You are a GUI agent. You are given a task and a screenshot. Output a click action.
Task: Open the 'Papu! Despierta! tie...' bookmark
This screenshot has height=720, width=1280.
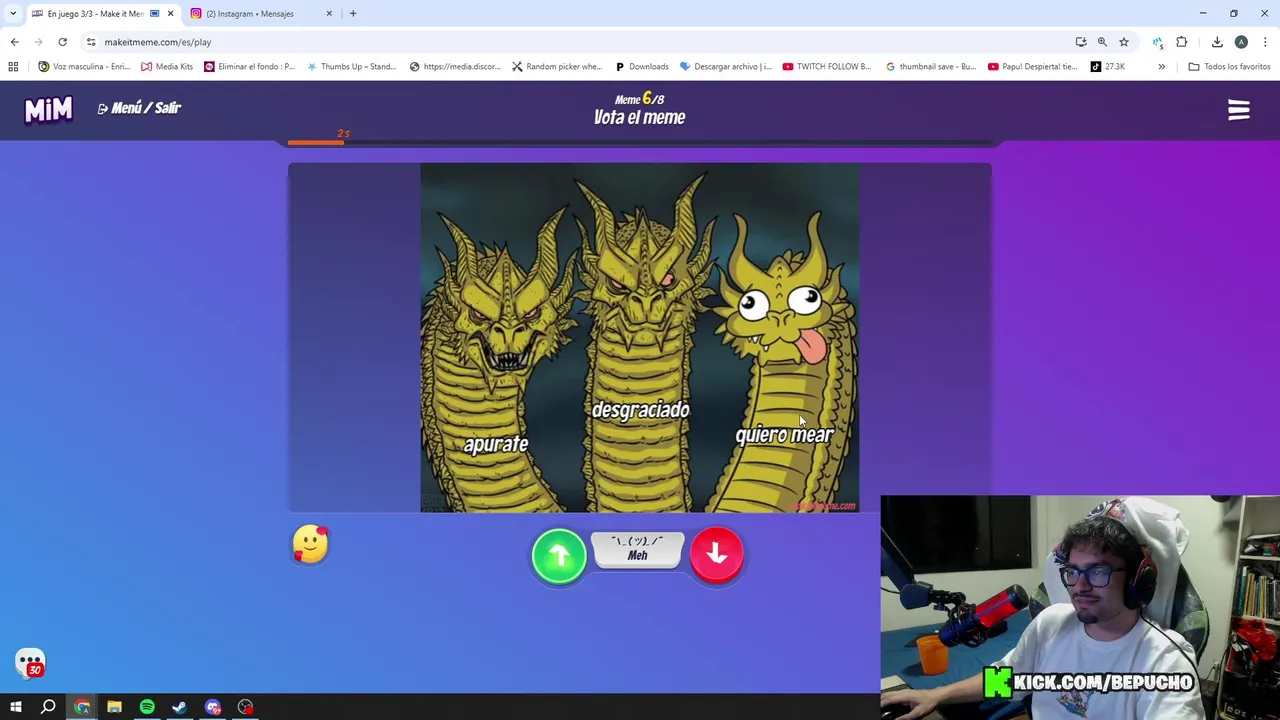1033,67
